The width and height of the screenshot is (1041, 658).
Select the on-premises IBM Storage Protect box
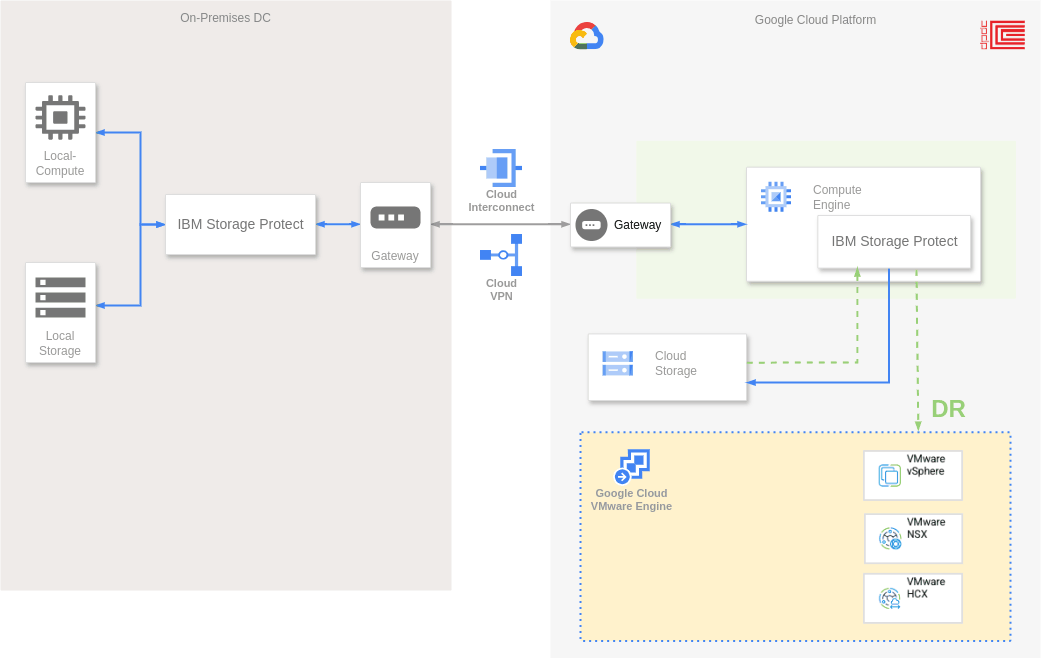point(240,224)
